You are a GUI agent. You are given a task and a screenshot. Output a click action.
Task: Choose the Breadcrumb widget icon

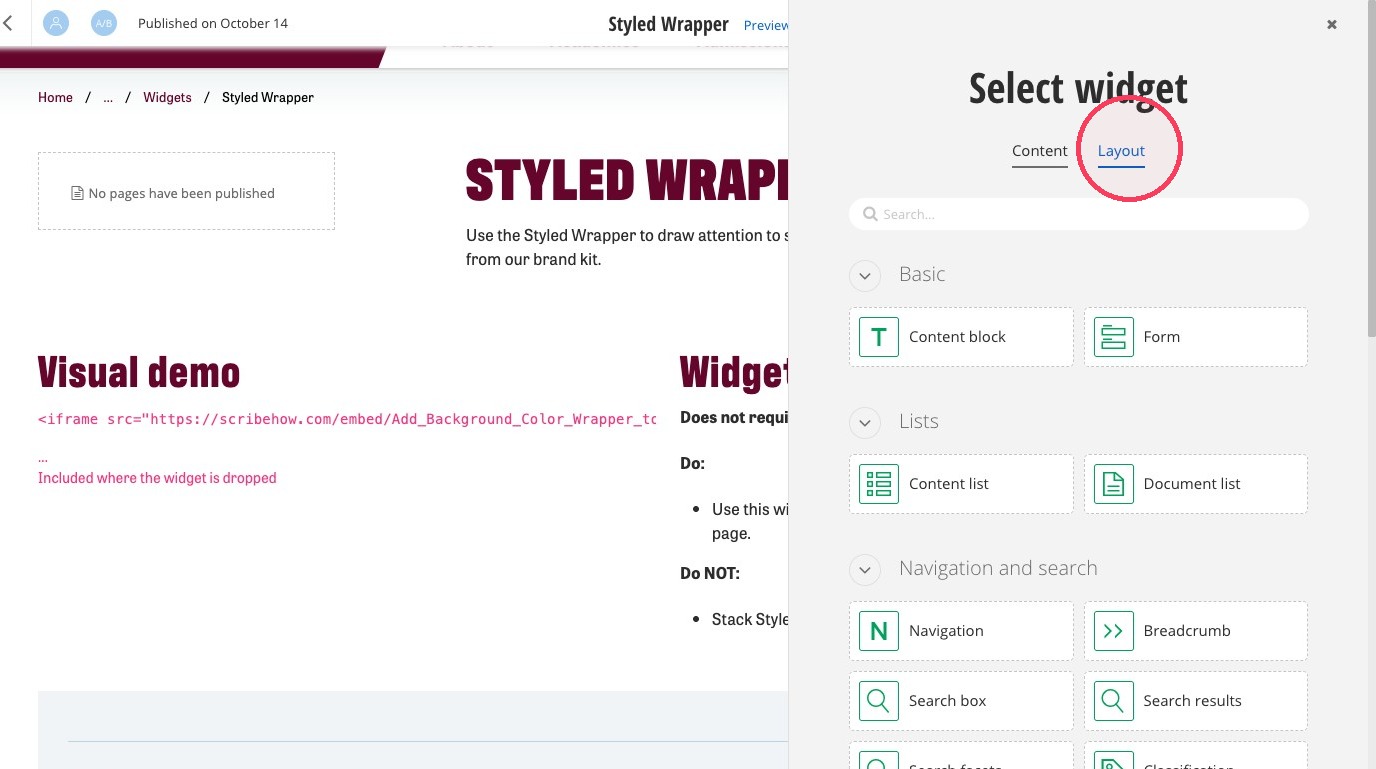(x=1113, y=631)
